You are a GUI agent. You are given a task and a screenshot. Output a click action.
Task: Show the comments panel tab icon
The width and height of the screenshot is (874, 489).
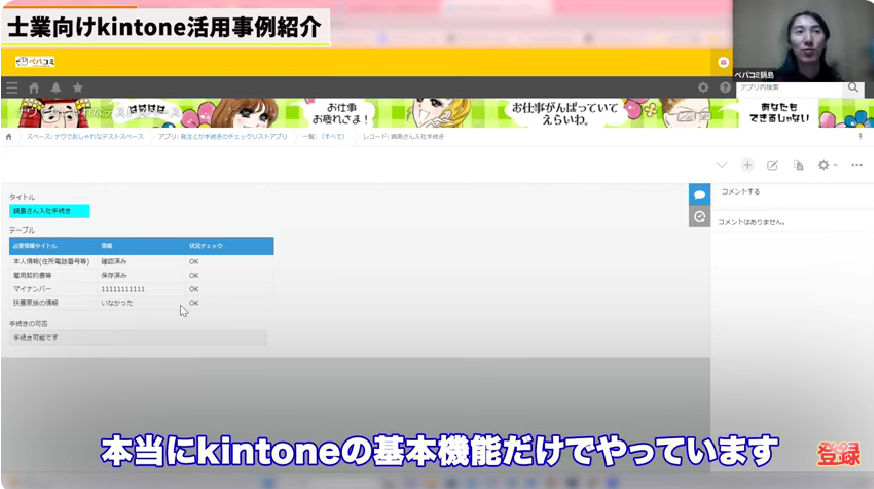coord(700,194)
